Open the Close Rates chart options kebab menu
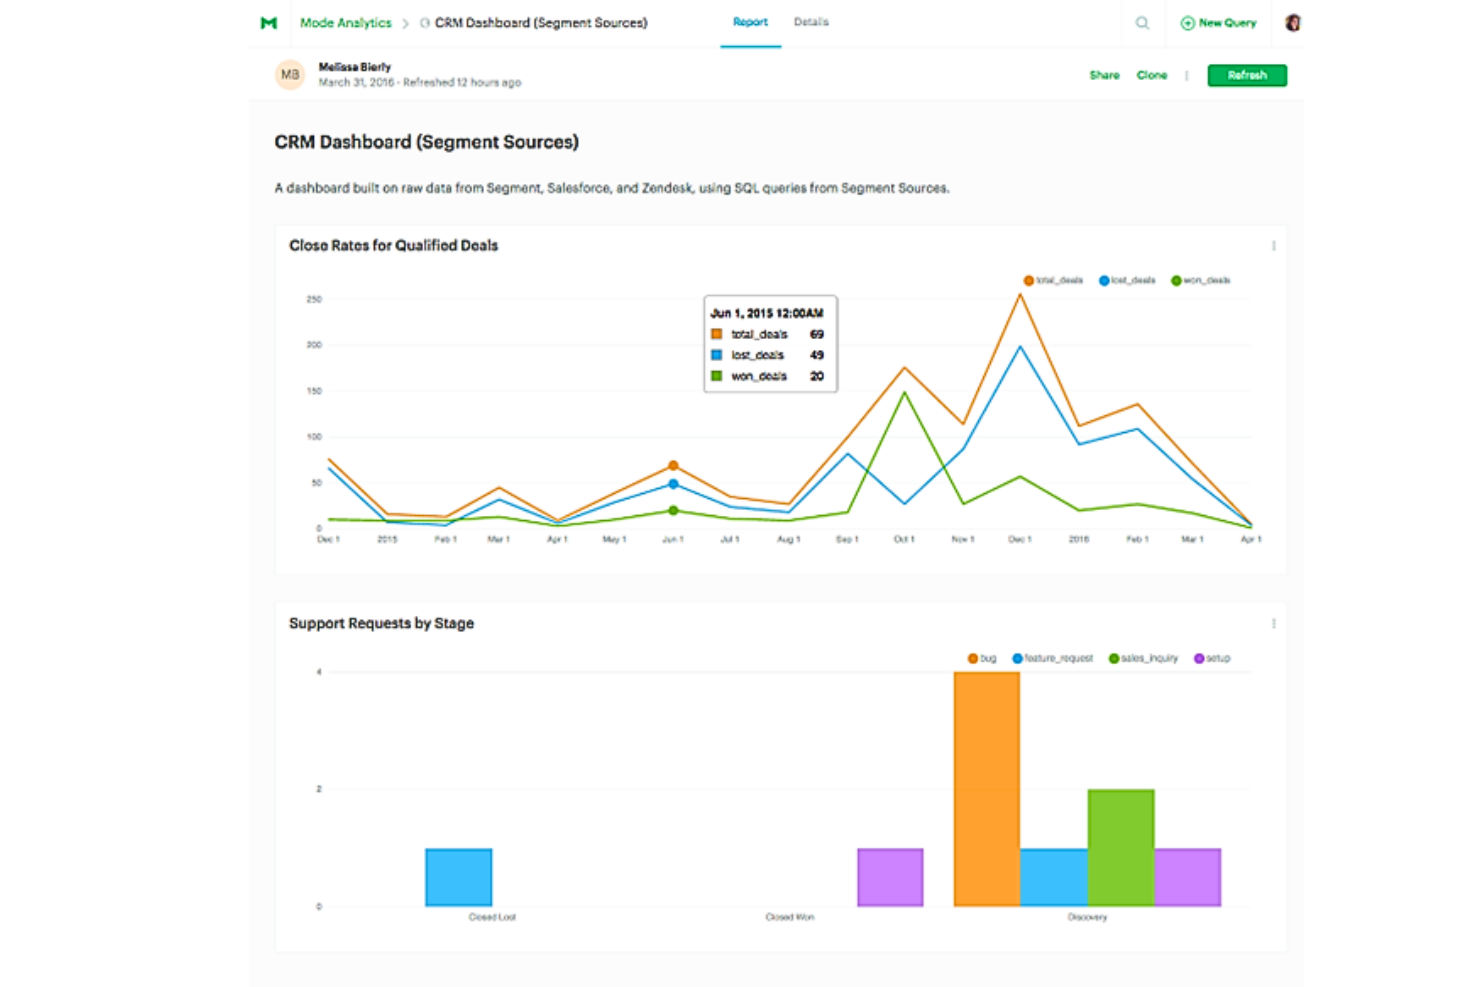This screenshot has height=987, width=1480. tap(1274, 245)
